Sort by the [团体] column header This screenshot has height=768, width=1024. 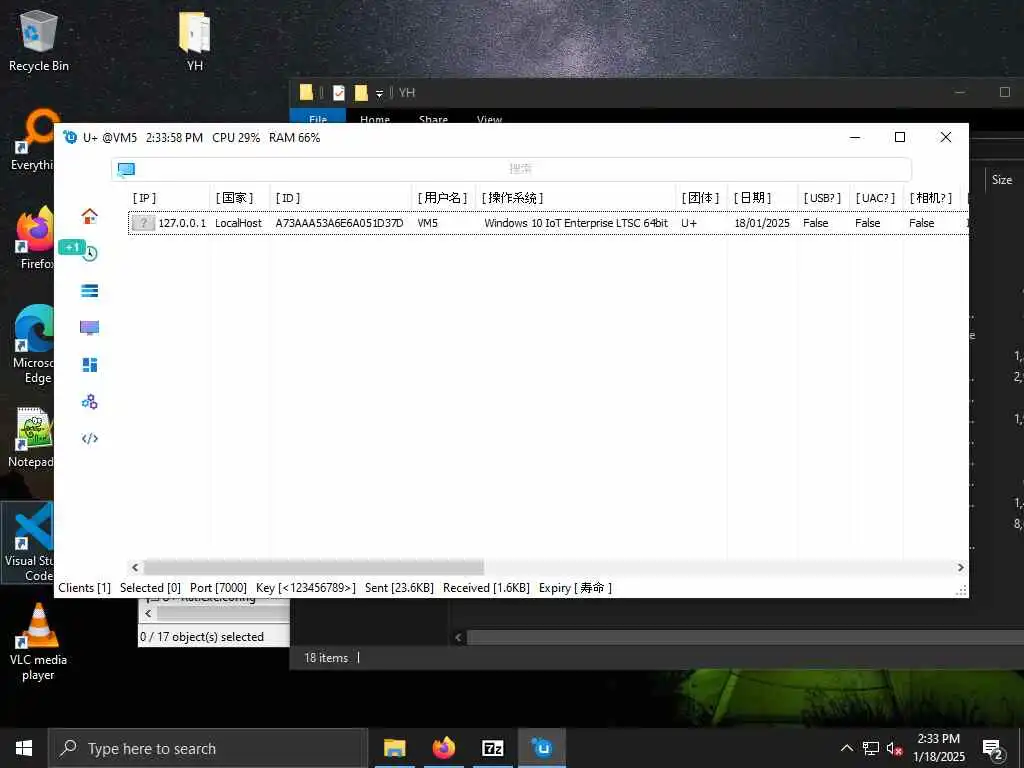tap(700, 198)
